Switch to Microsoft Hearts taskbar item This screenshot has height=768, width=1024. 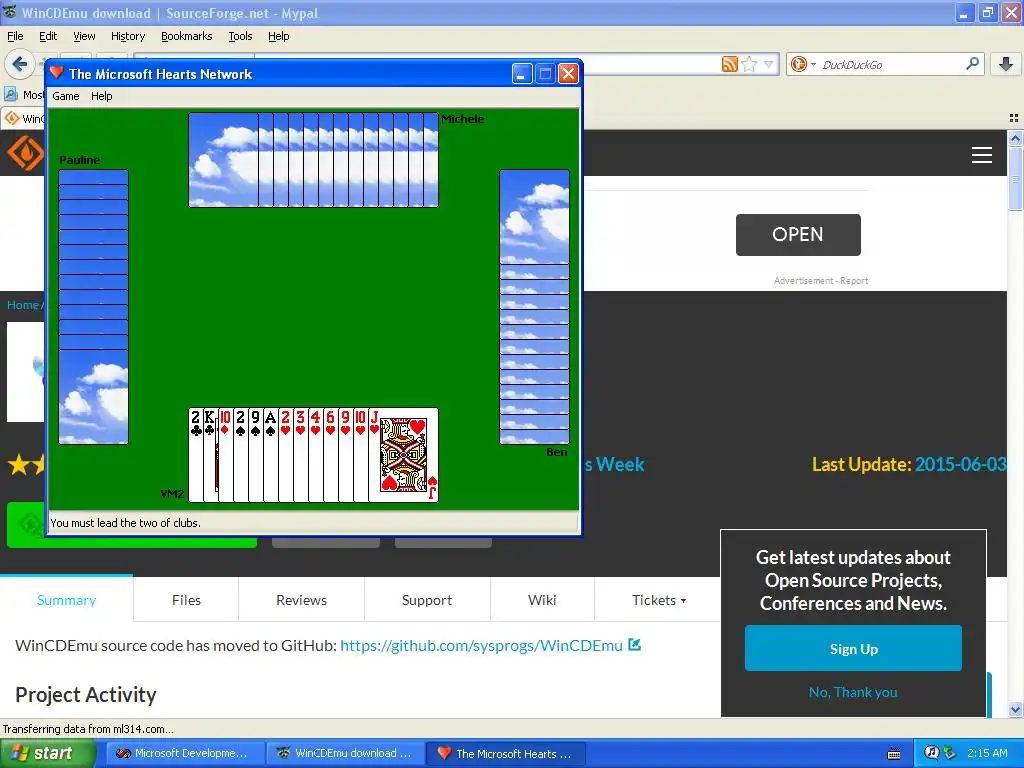click(x=505, y=753)
